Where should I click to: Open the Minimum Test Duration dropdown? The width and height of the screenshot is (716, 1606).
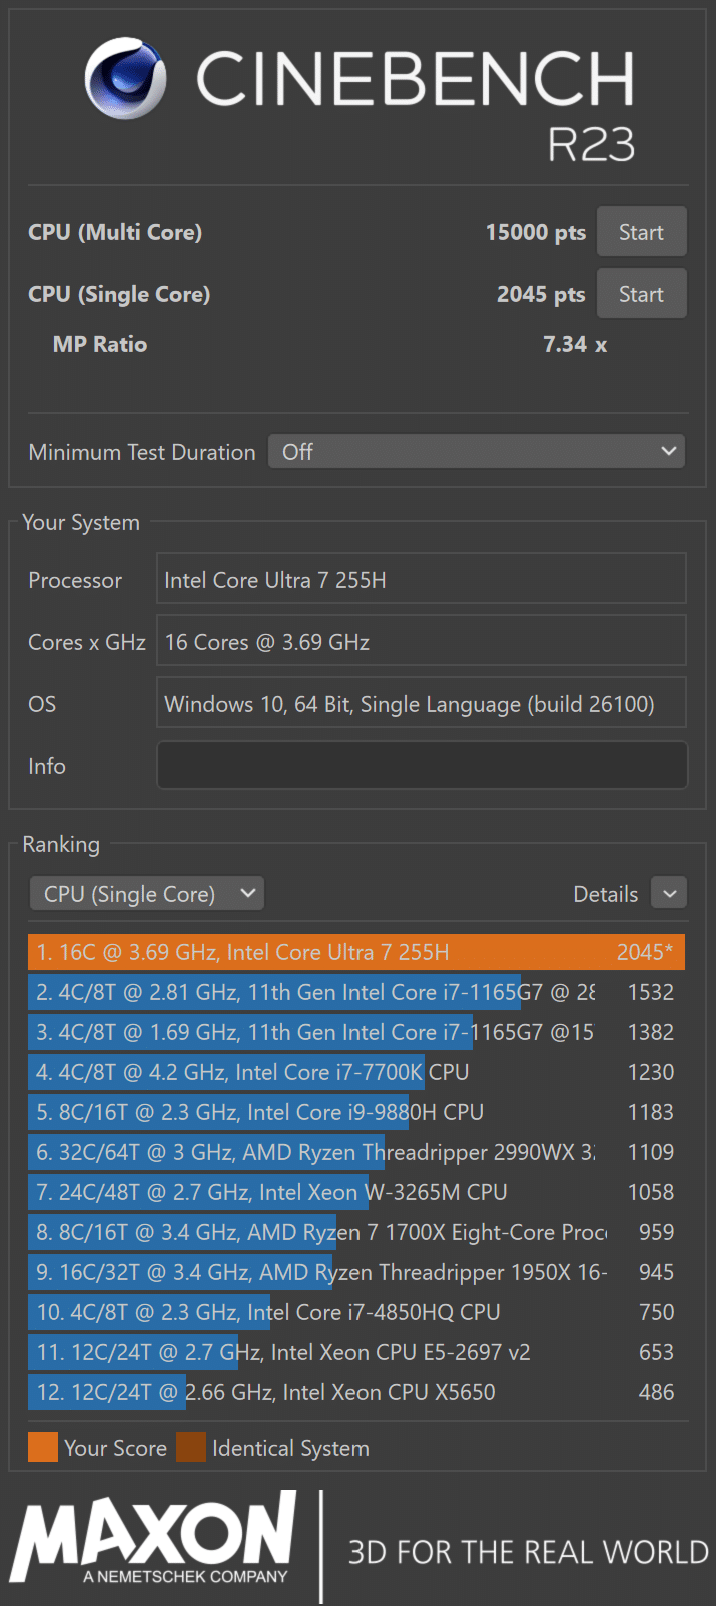(x=476, y=452)
